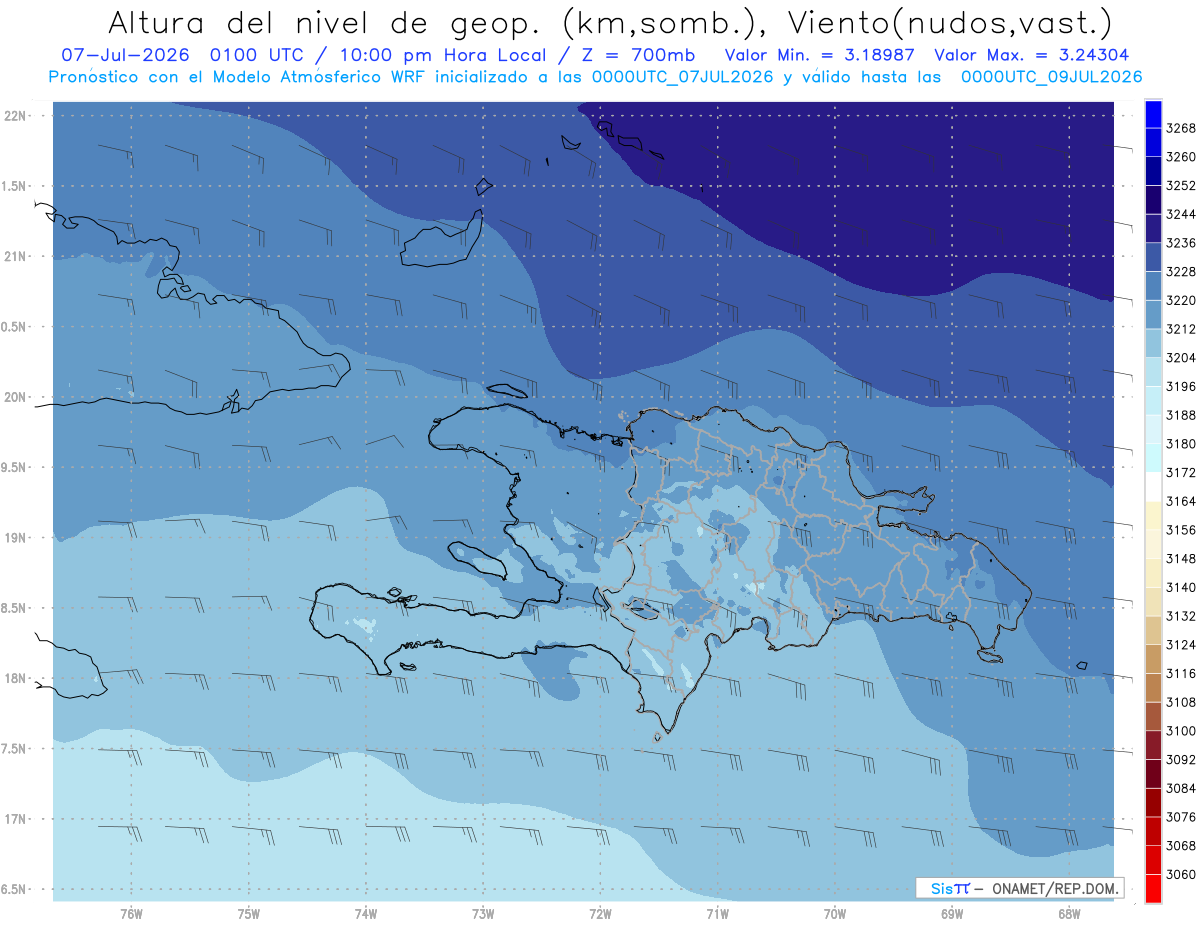Click the 3060 colorbar label
1200x927 pixels.
click(1181, 874)
